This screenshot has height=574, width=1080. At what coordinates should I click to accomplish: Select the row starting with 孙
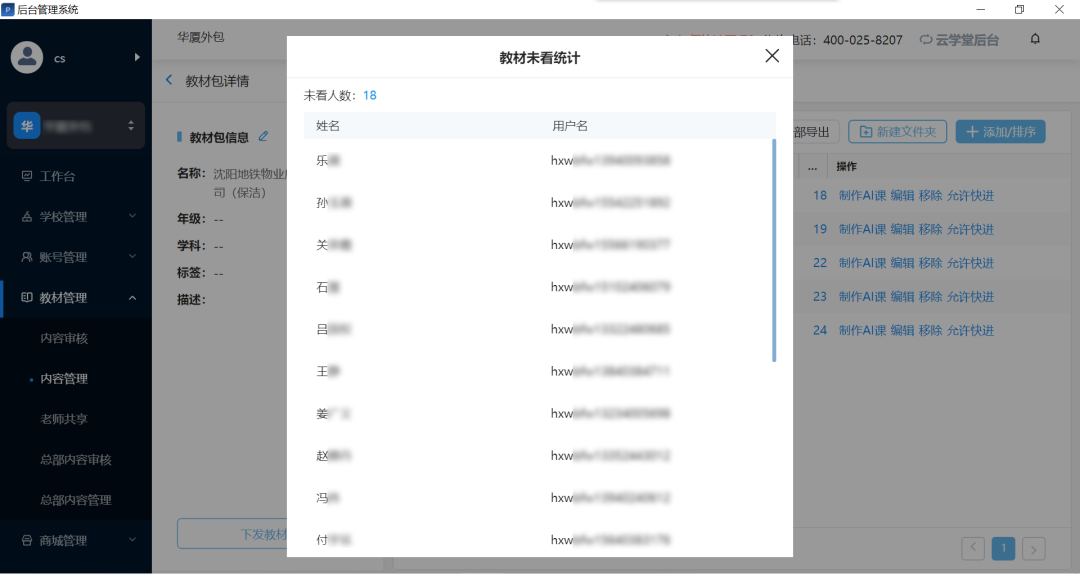pyautogui.click(x=539, y=203)
